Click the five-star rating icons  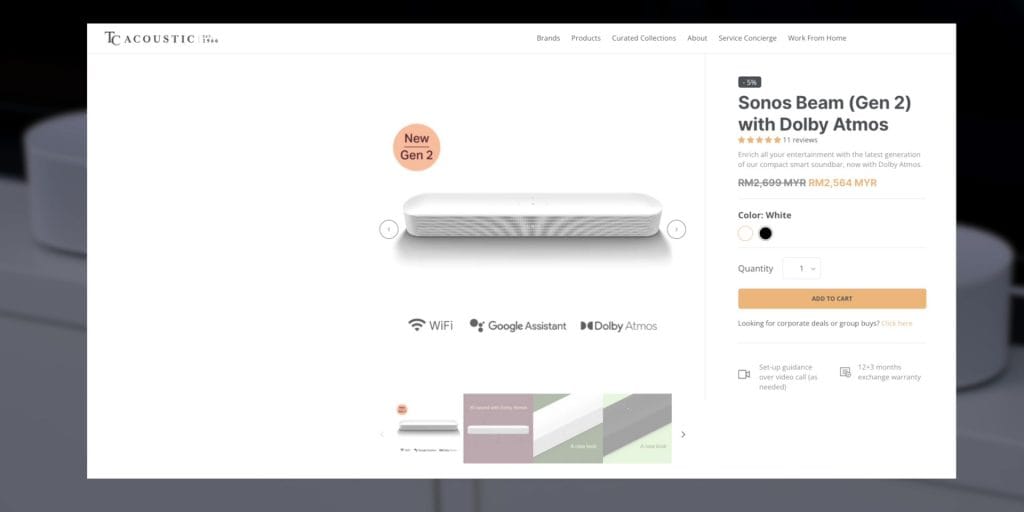coord(759,140)
